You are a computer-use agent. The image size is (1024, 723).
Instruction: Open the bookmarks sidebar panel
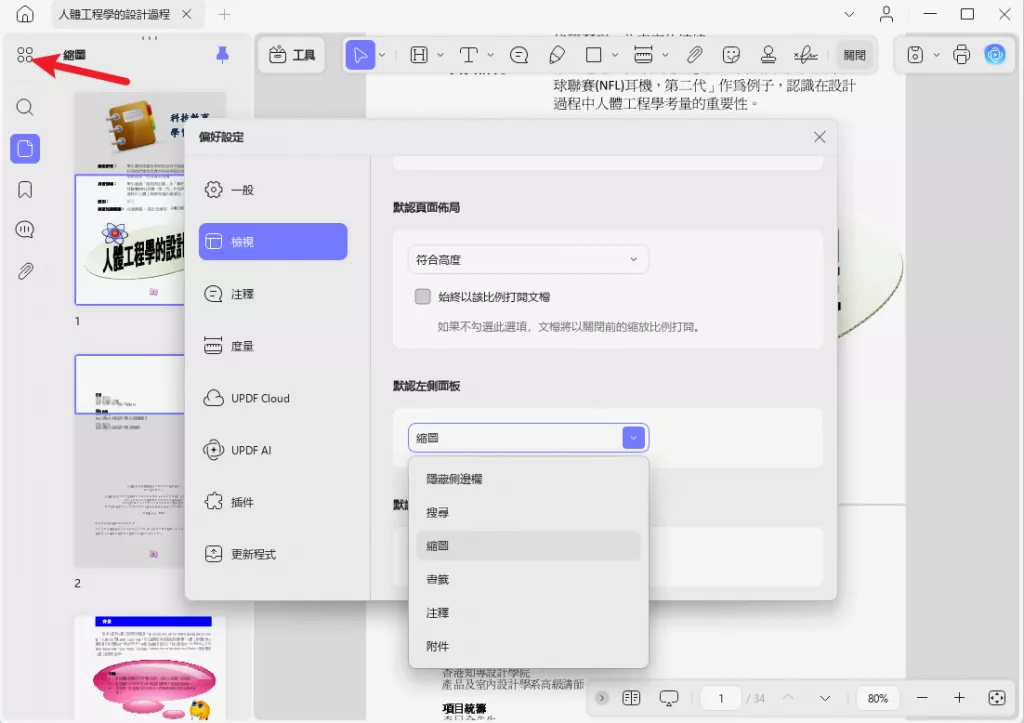(25, 189)
